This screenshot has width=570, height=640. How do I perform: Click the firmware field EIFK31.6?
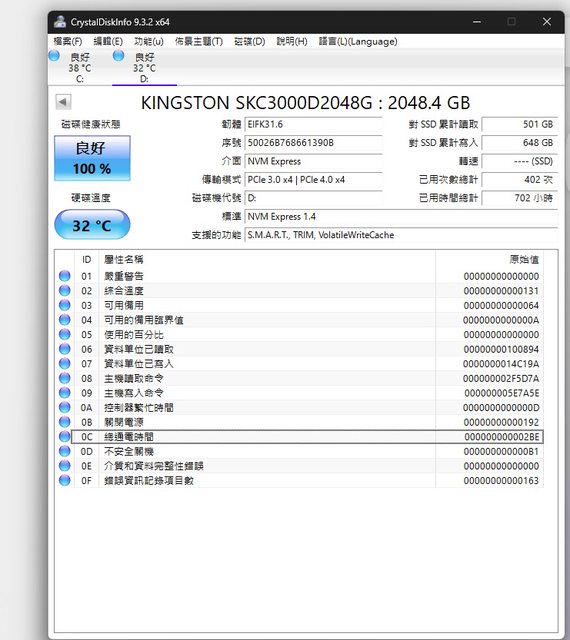click(313, 124)
